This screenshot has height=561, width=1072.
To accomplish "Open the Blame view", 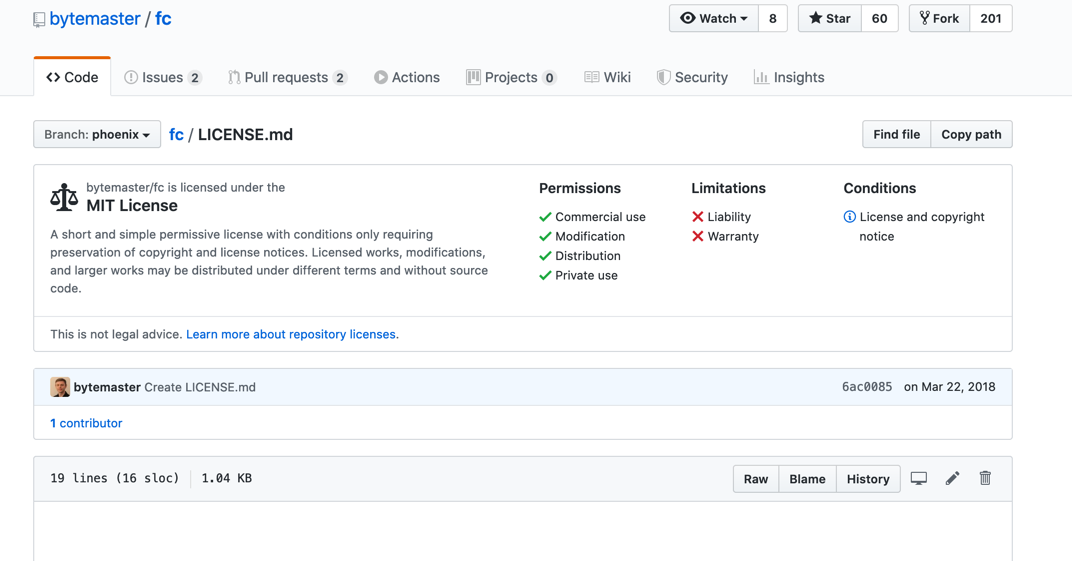I will pos(807,479).
